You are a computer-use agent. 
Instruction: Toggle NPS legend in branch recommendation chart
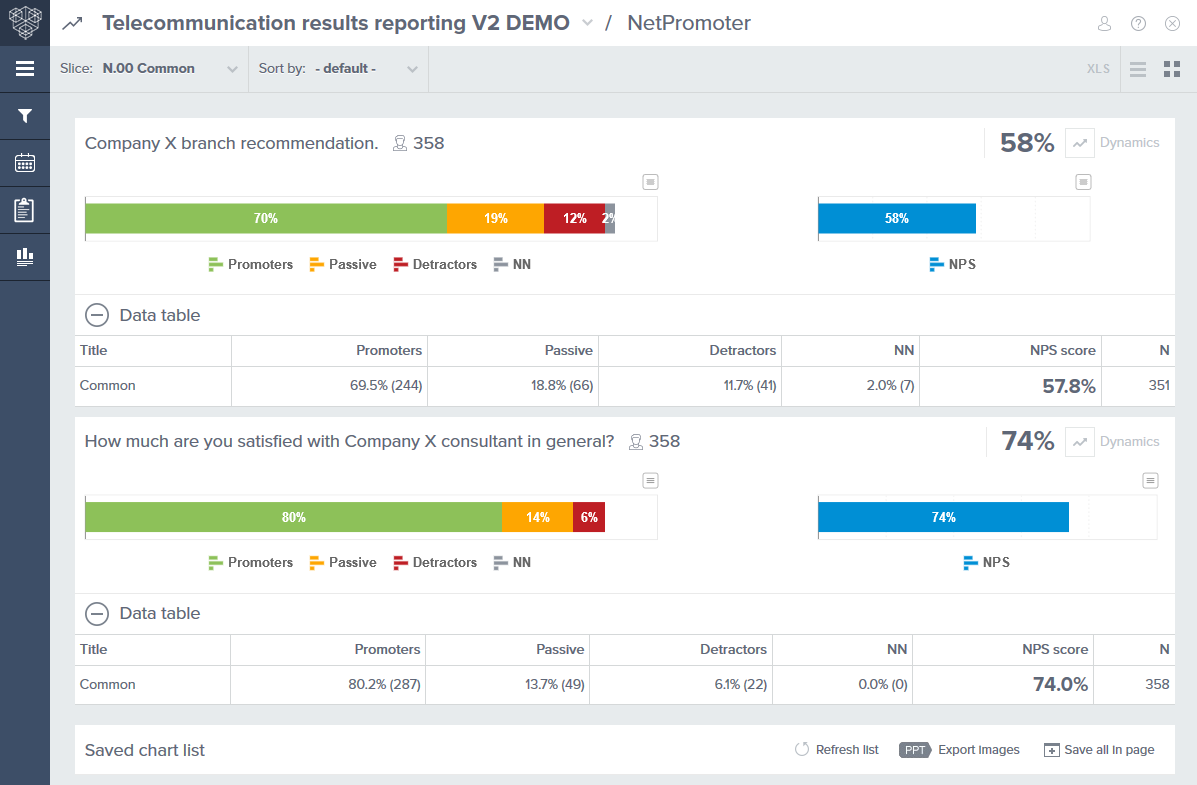pos(953,264)
